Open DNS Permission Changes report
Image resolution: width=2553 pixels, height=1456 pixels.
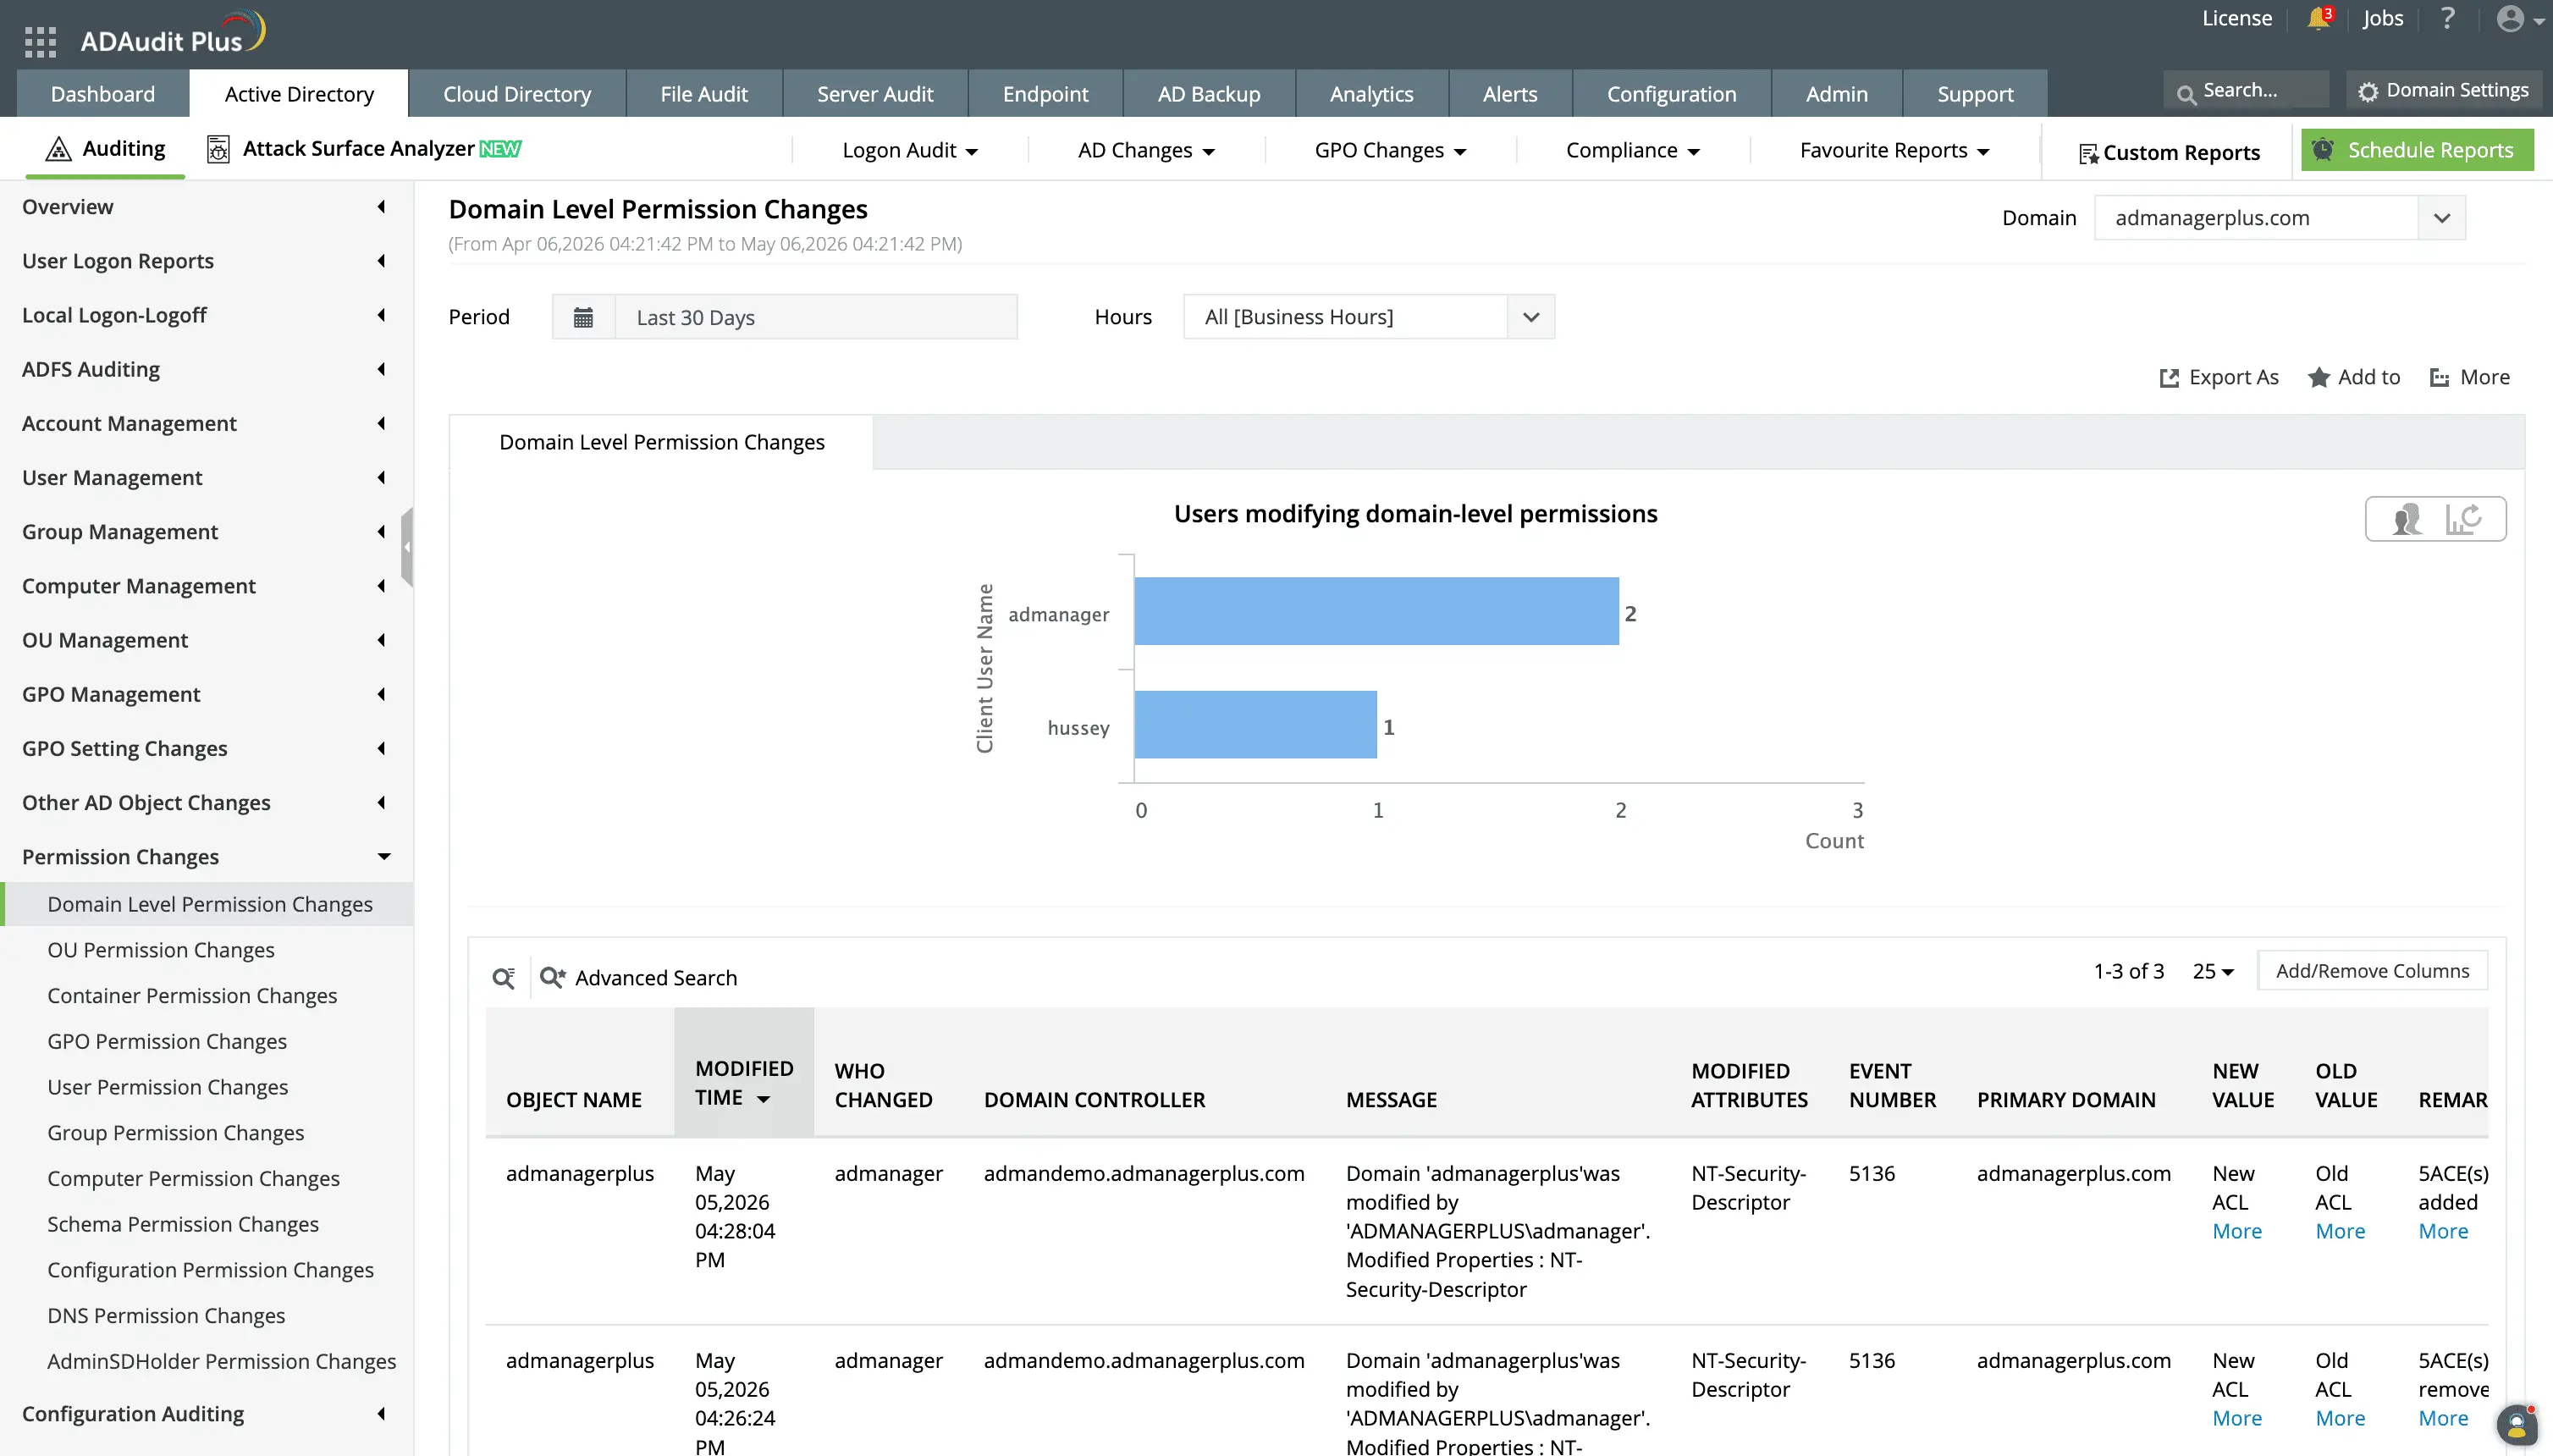point(166,1316)
